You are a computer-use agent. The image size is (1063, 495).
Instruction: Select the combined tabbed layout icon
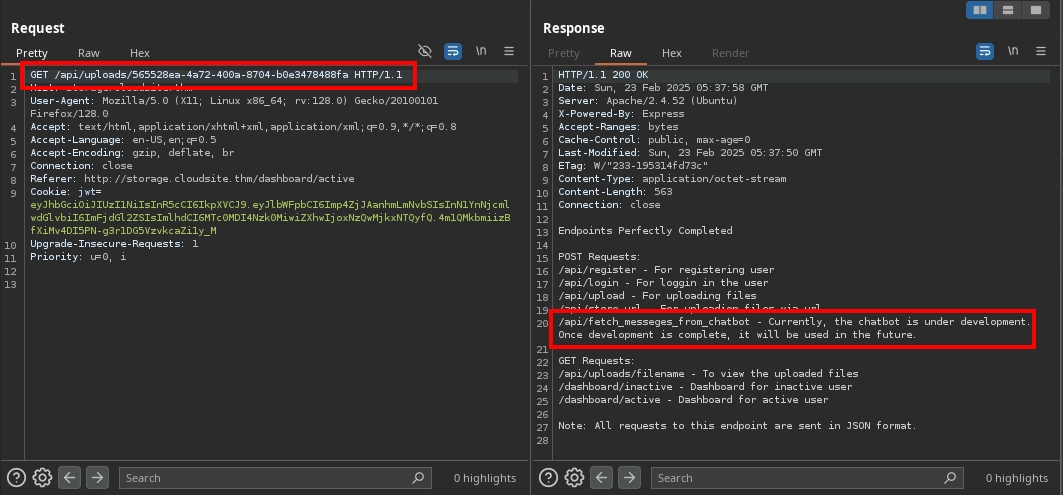[x=1036, y=9]
